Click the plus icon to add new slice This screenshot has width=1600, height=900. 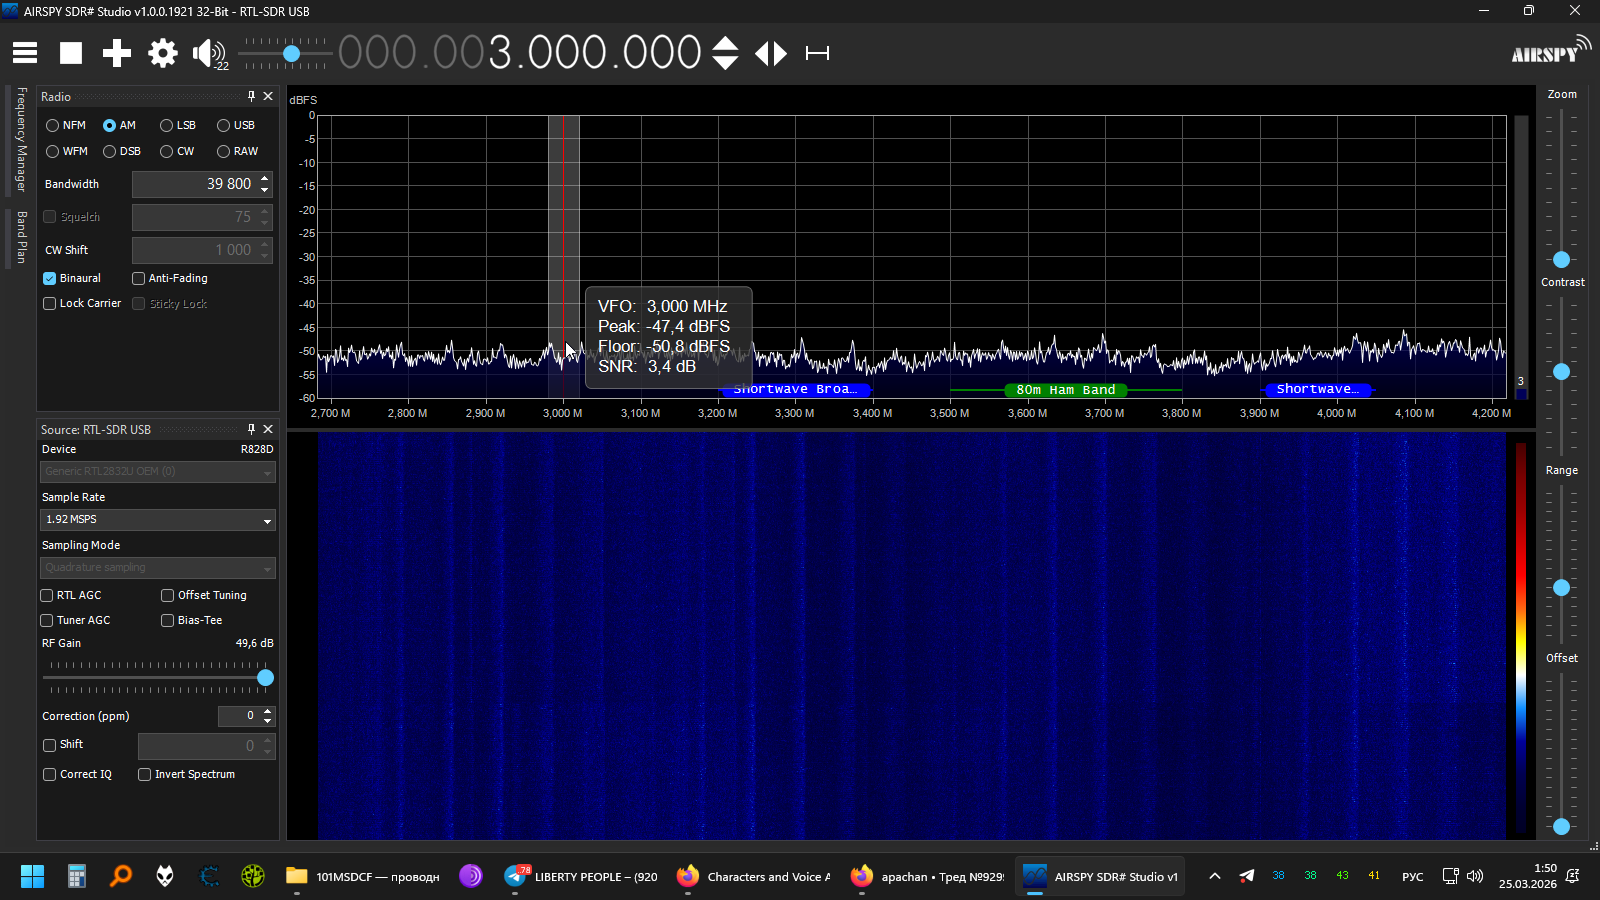(117, 53)
